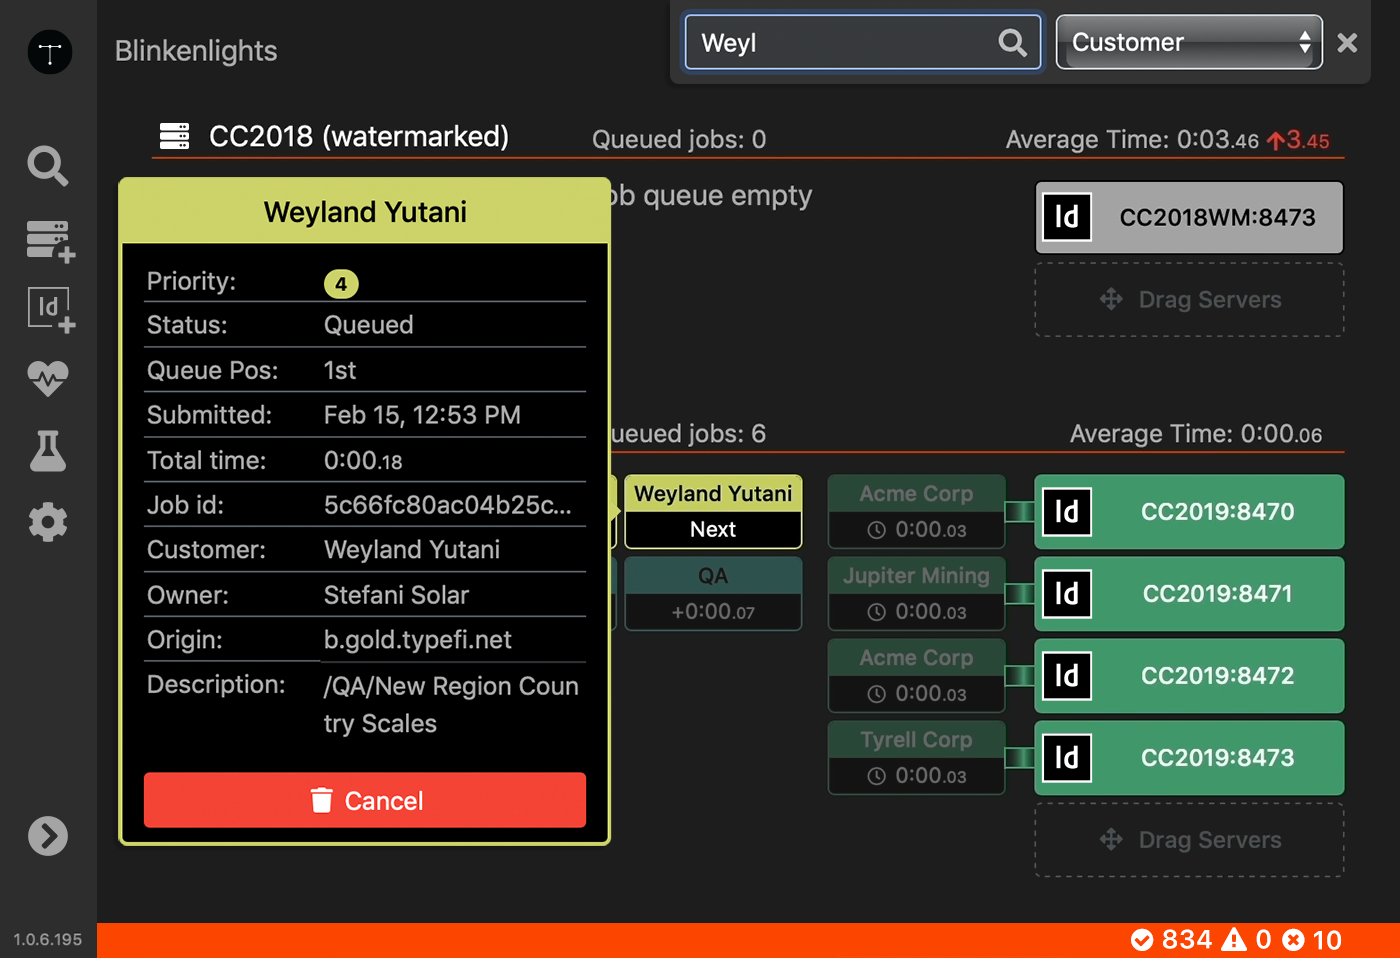Click the Status value Queued
Screen dimensions: 1400x958
(368, 325)
